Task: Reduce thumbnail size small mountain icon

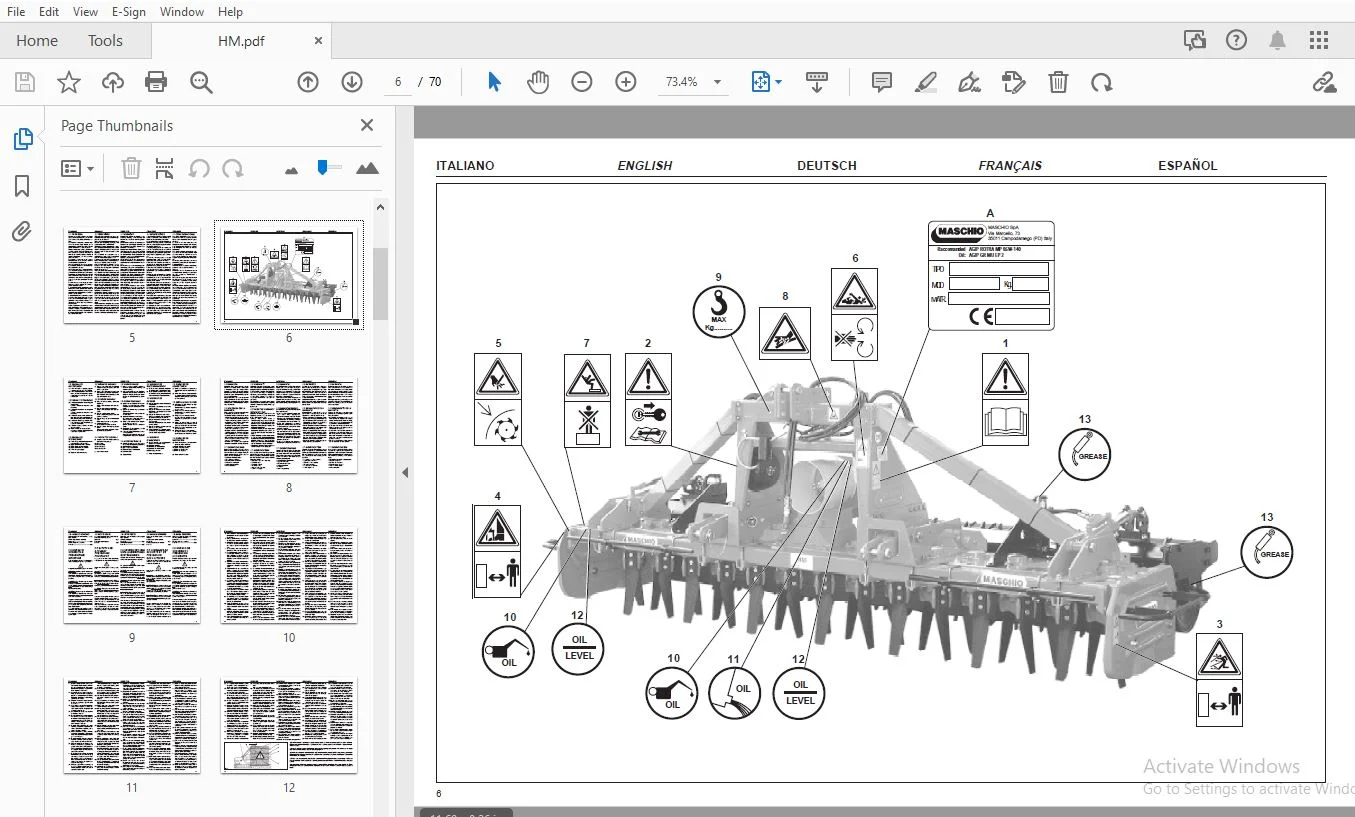Action: click(291, 170)
